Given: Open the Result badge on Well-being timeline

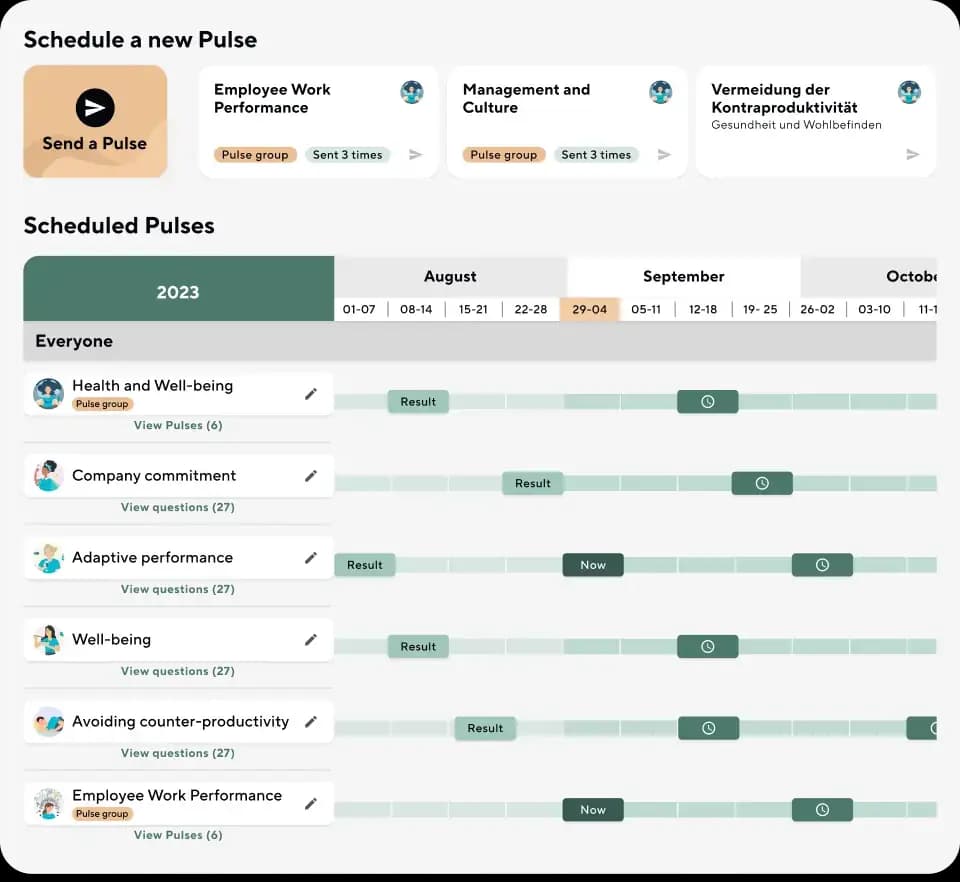Looking at the screenshot, I should pyautogui.click(x=417, y=646).
